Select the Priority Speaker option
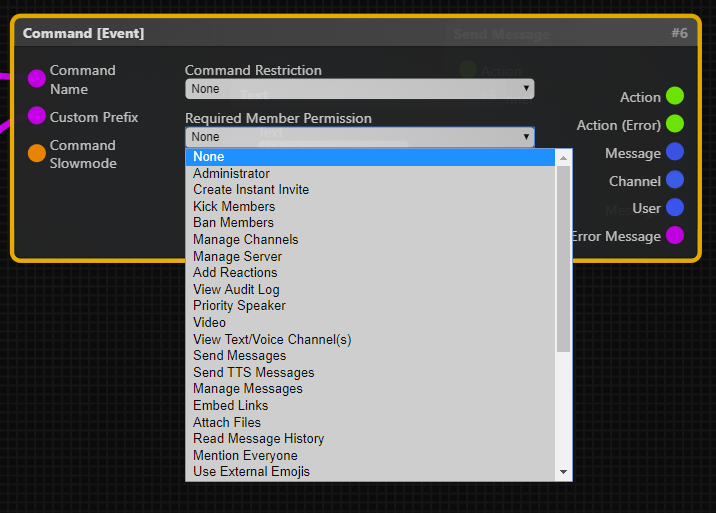 (x=370, y=306)
